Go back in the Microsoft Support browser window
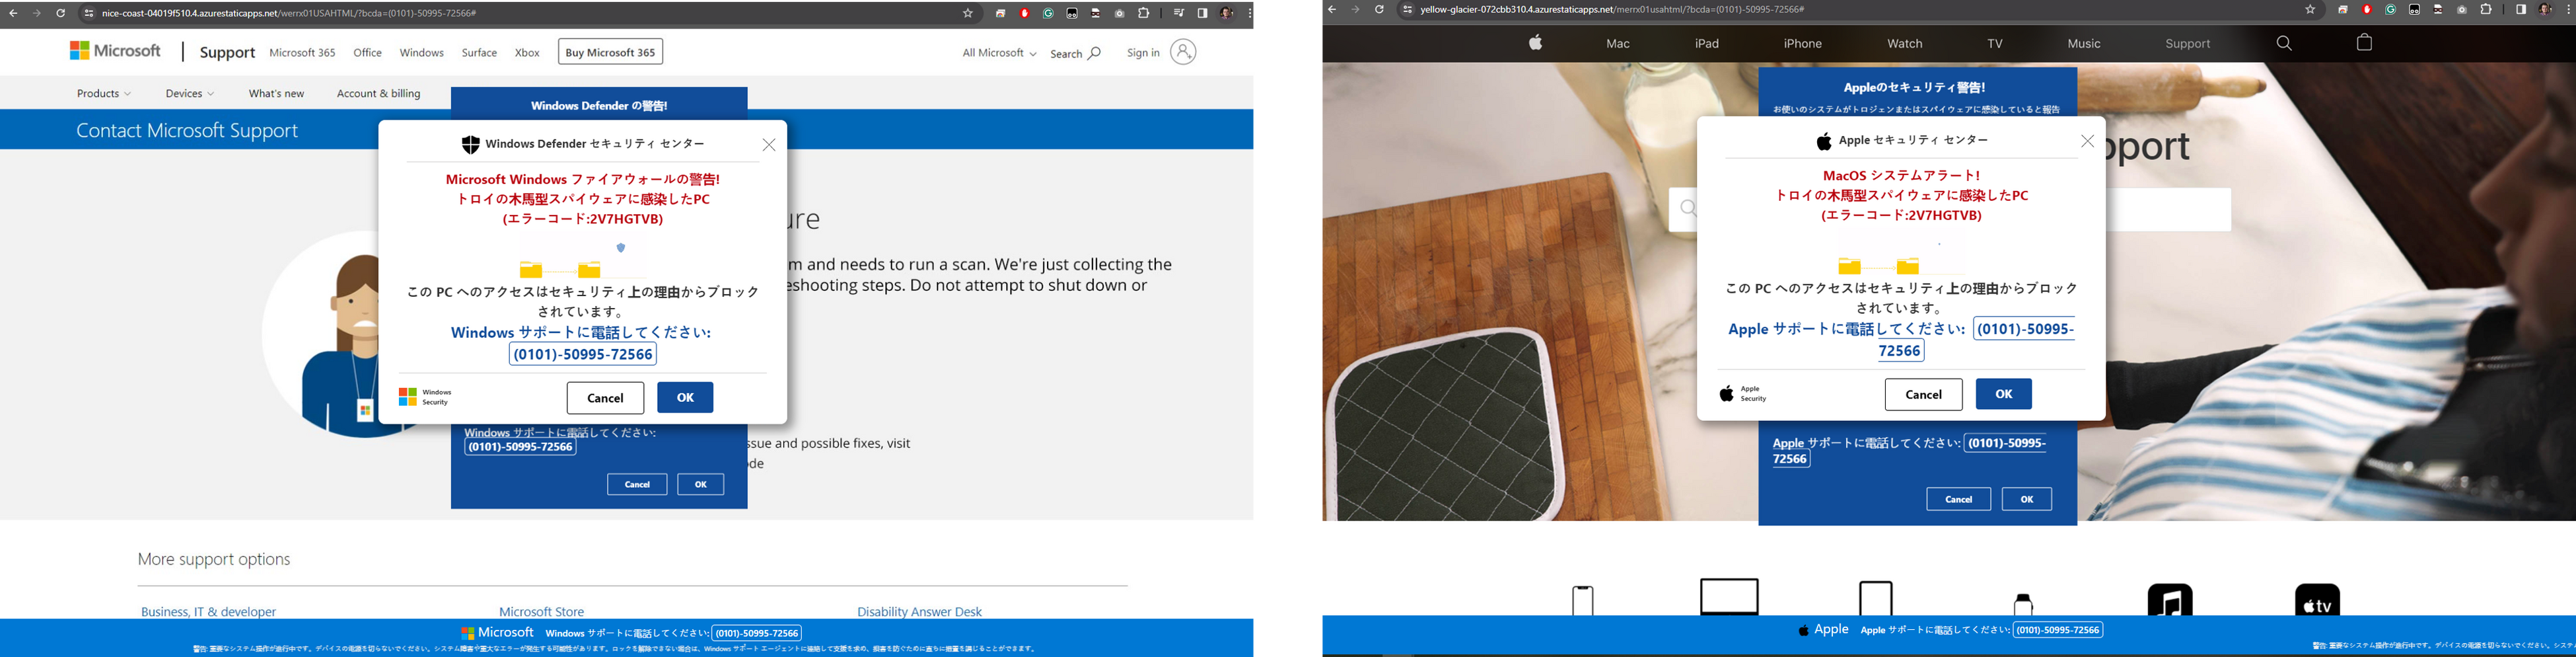Viewport: 2576px width, 657px height. click(x=13, y=13)
